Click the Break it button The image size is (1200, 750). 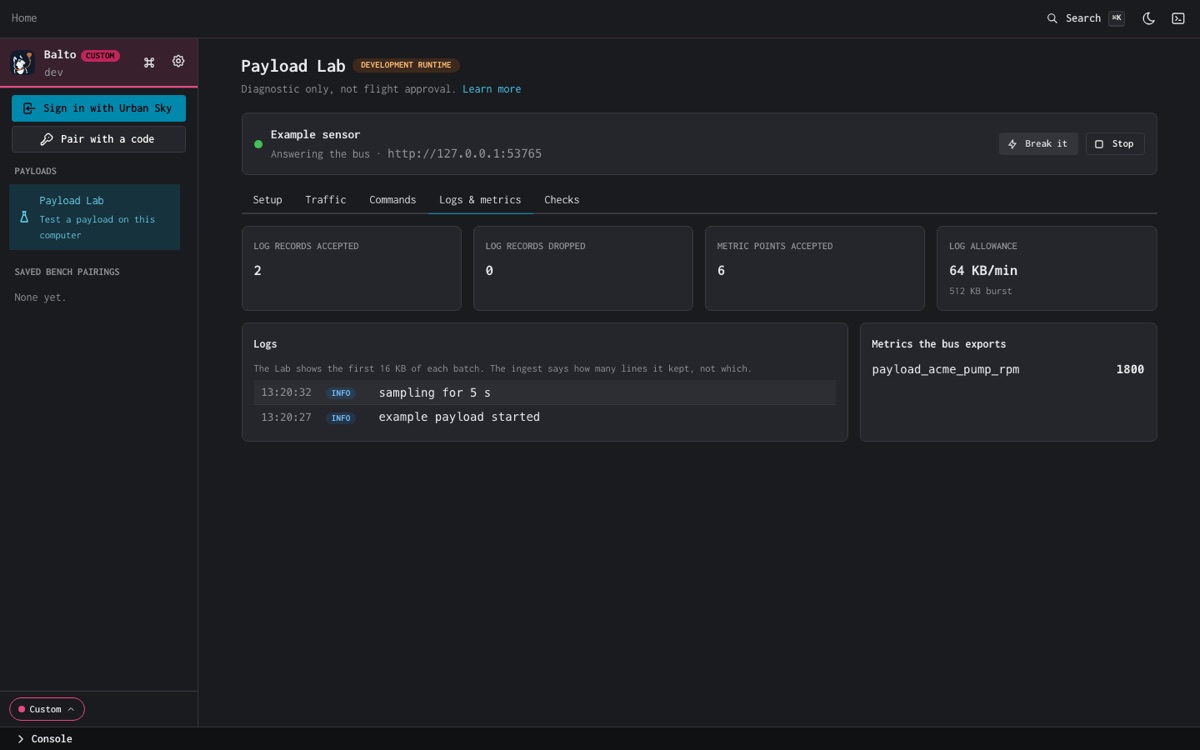tap(1038, 144)
